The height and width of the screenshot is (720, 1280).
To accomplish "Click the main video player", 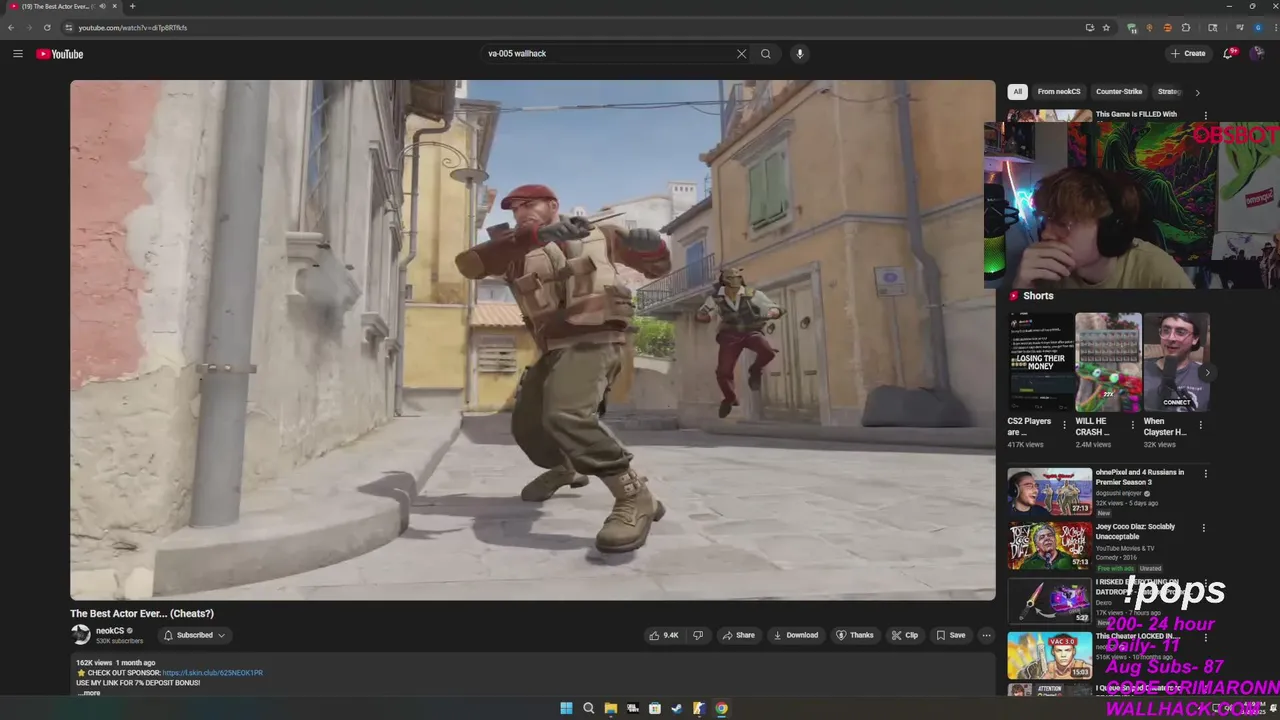I will (x=532, y=340).
